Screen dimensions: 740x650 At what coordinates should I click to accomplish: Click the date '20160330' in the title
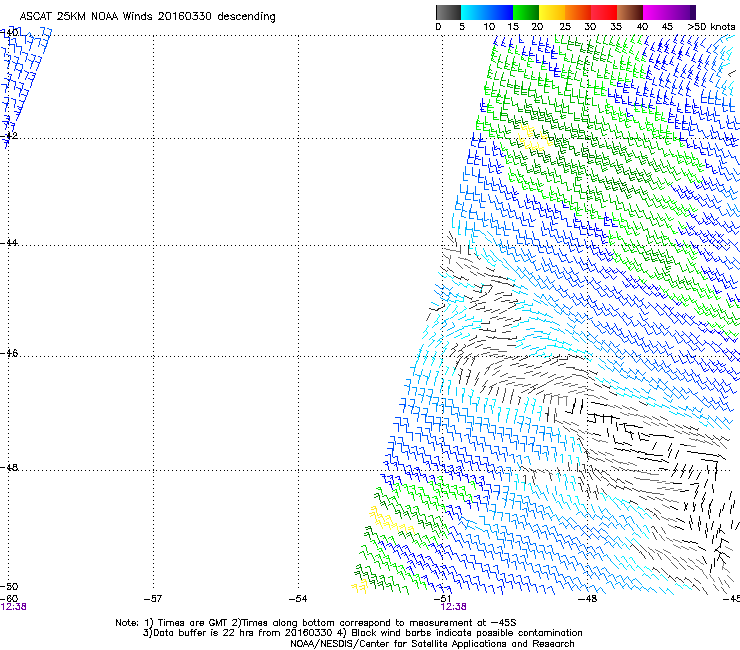click(x=185, y=17)
